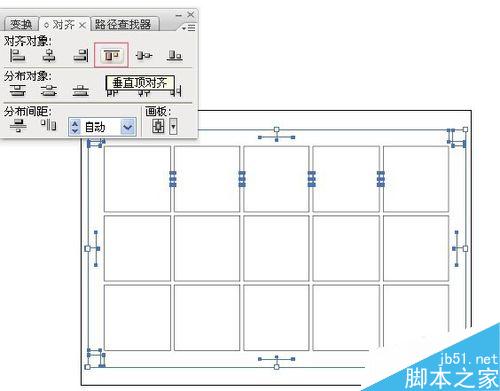Click the horizontal align center icon
This screenshot has height=391, width=500.
point(49,55)
